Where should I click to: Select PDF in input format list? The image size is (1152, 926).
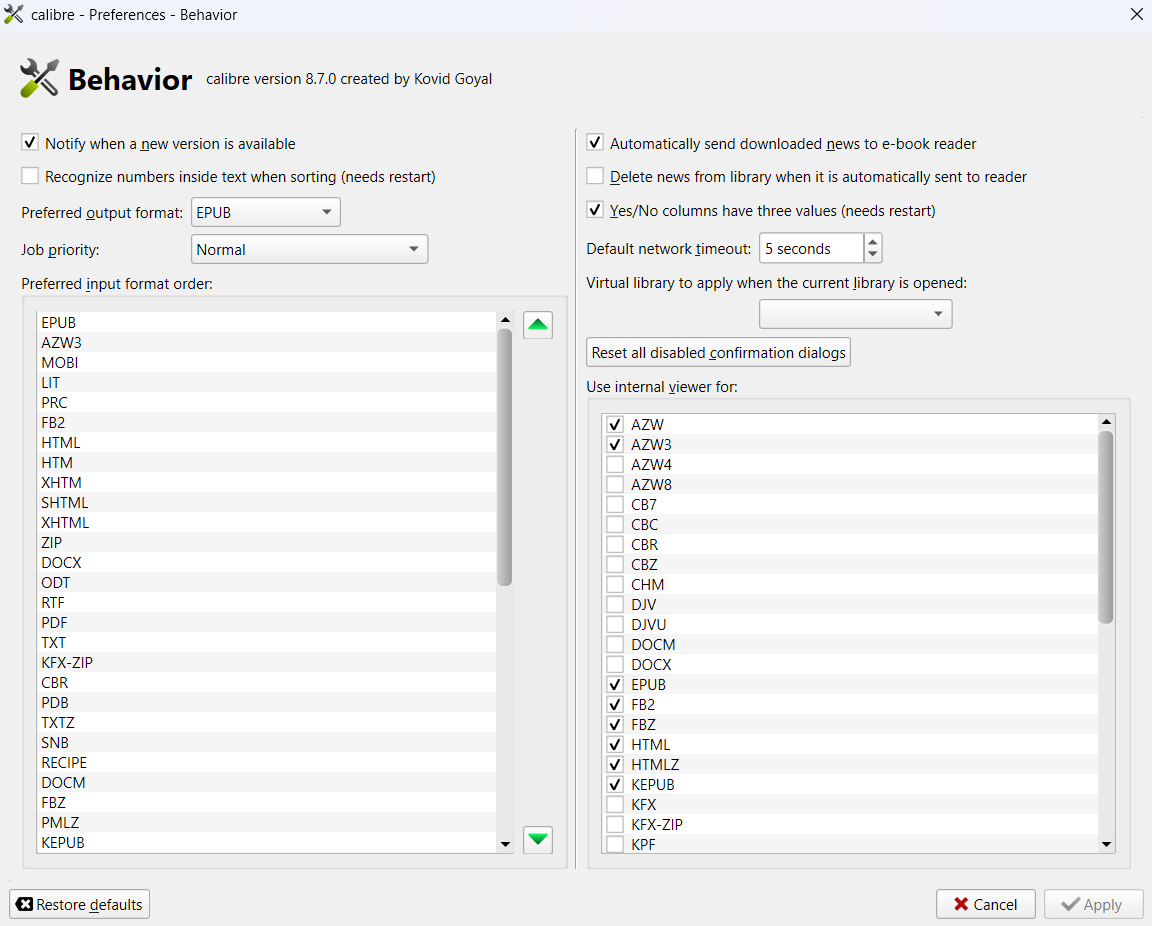(267, 622)
